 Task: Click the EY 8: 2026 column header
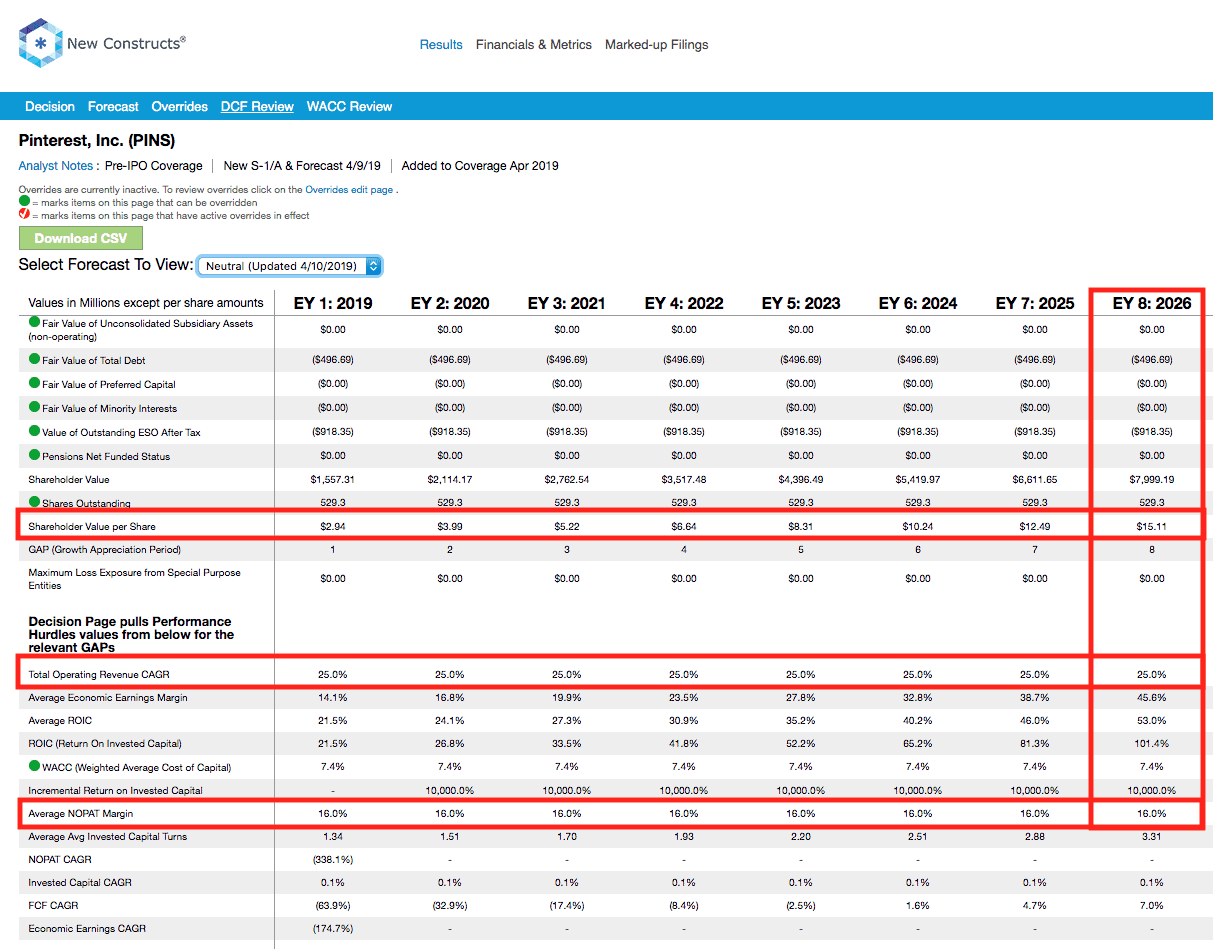pos(1152,303)
